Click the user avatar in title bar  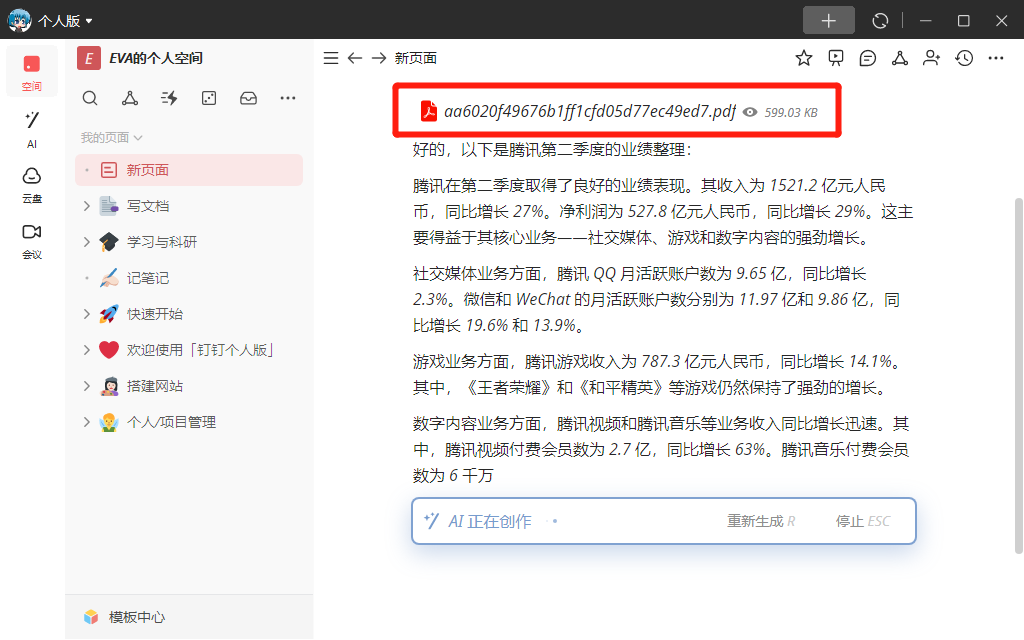(19, 20)
